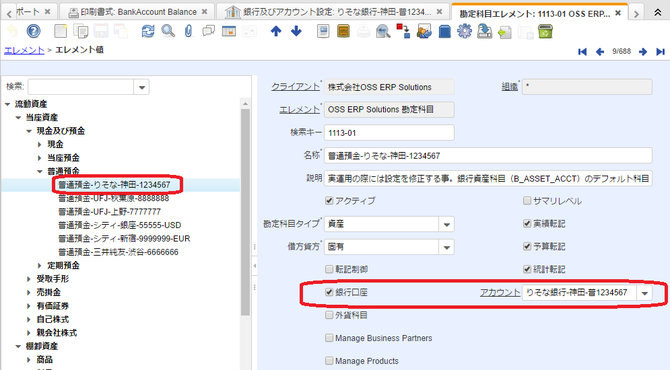Screen dimensions: 670x370
Task: Click the Copy Record toolbar icon
Action: pos(81,31)
